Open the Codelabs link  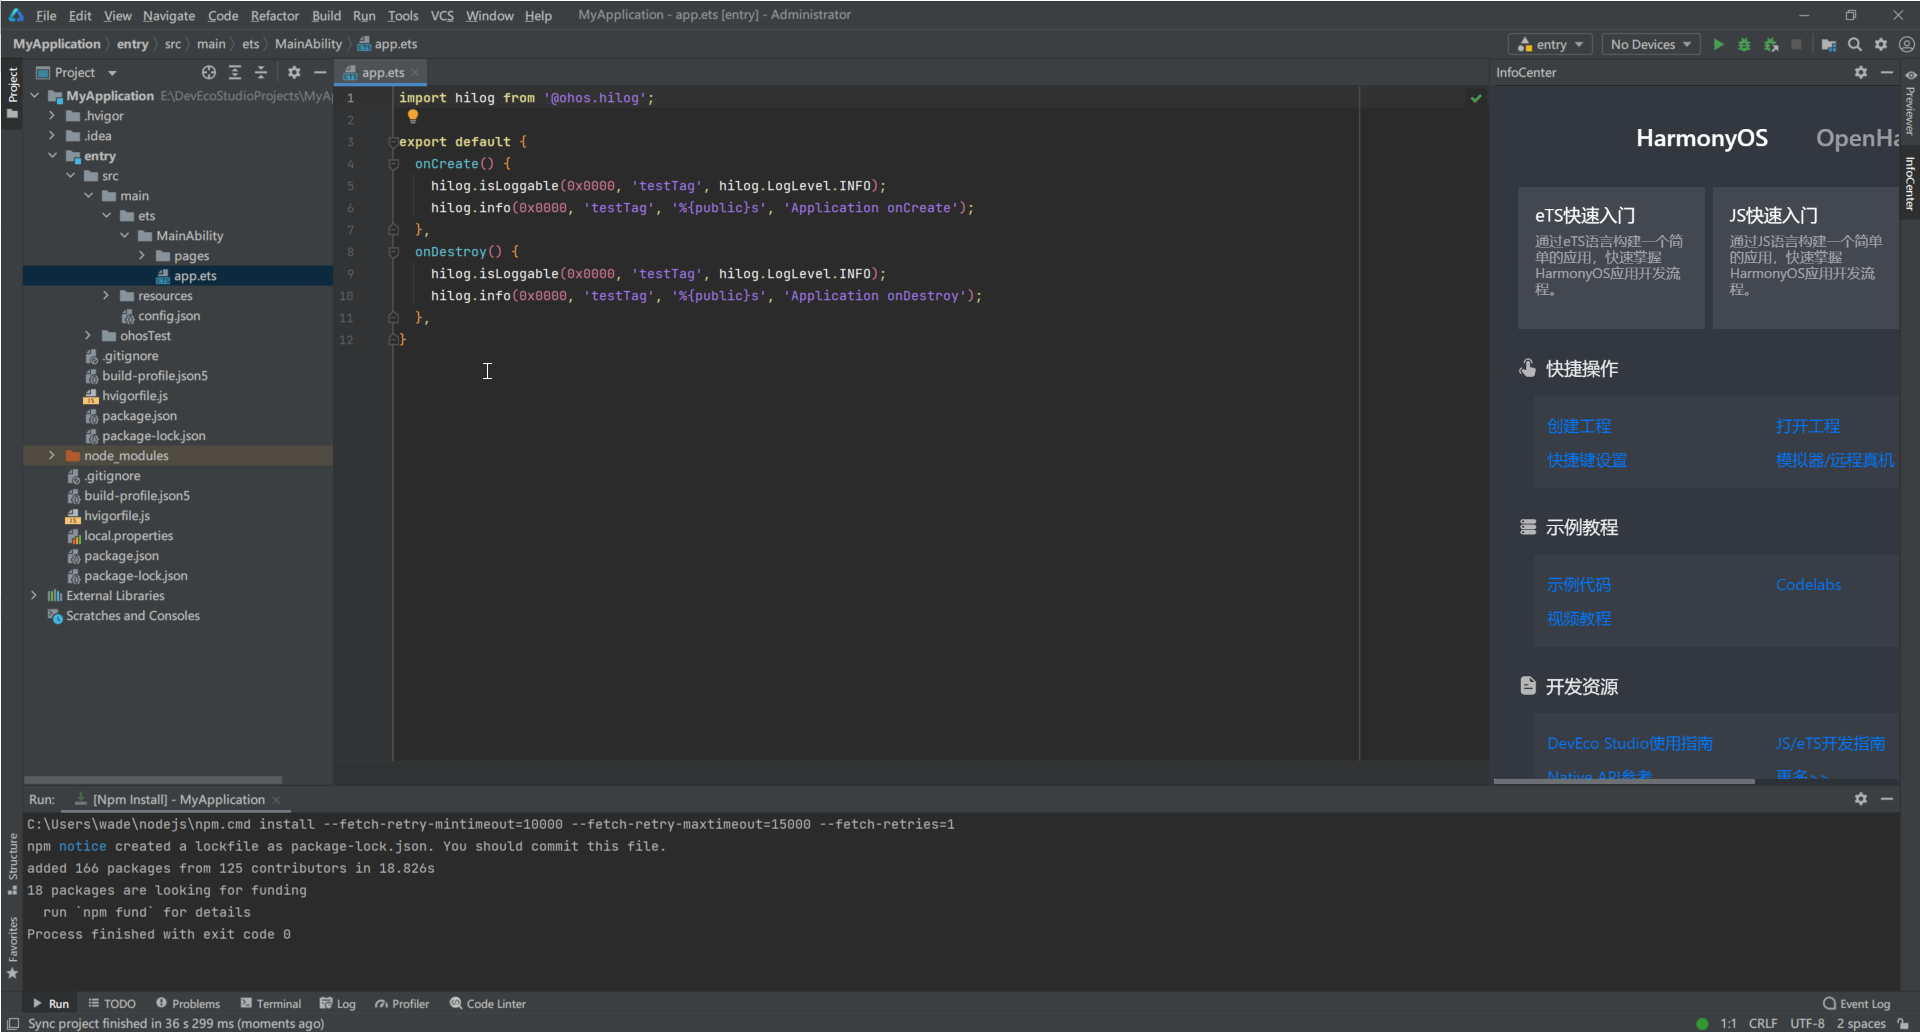click(x=1808, y=585)
